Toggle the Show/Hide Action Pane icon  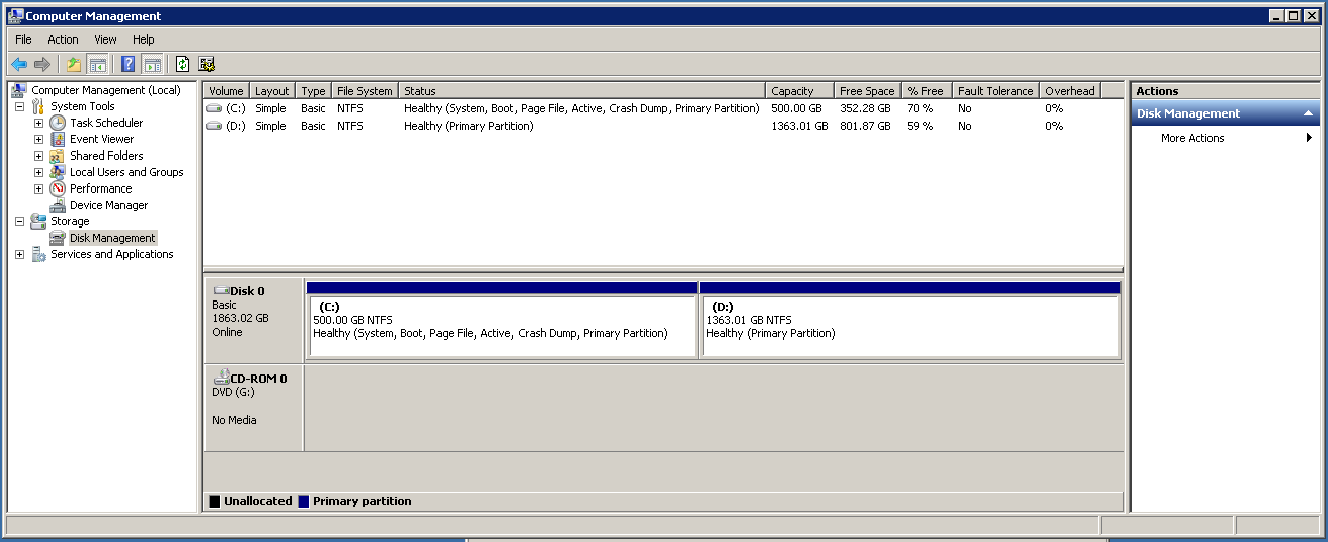[x=153, y=64]
